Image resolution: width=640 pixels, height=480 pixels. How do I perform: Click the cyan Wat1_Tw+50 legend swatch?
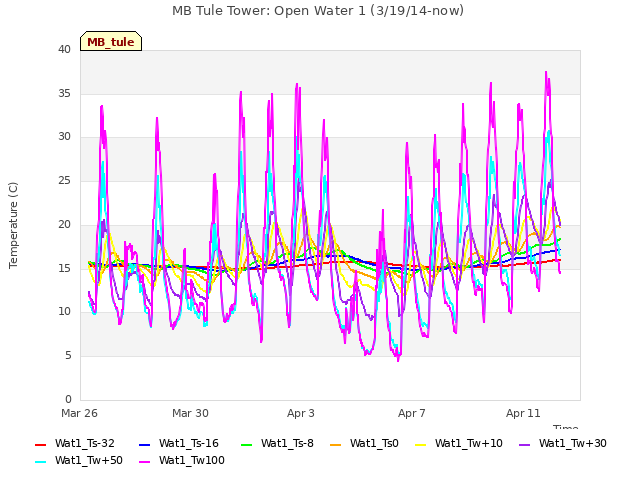(x=41, y=462)
